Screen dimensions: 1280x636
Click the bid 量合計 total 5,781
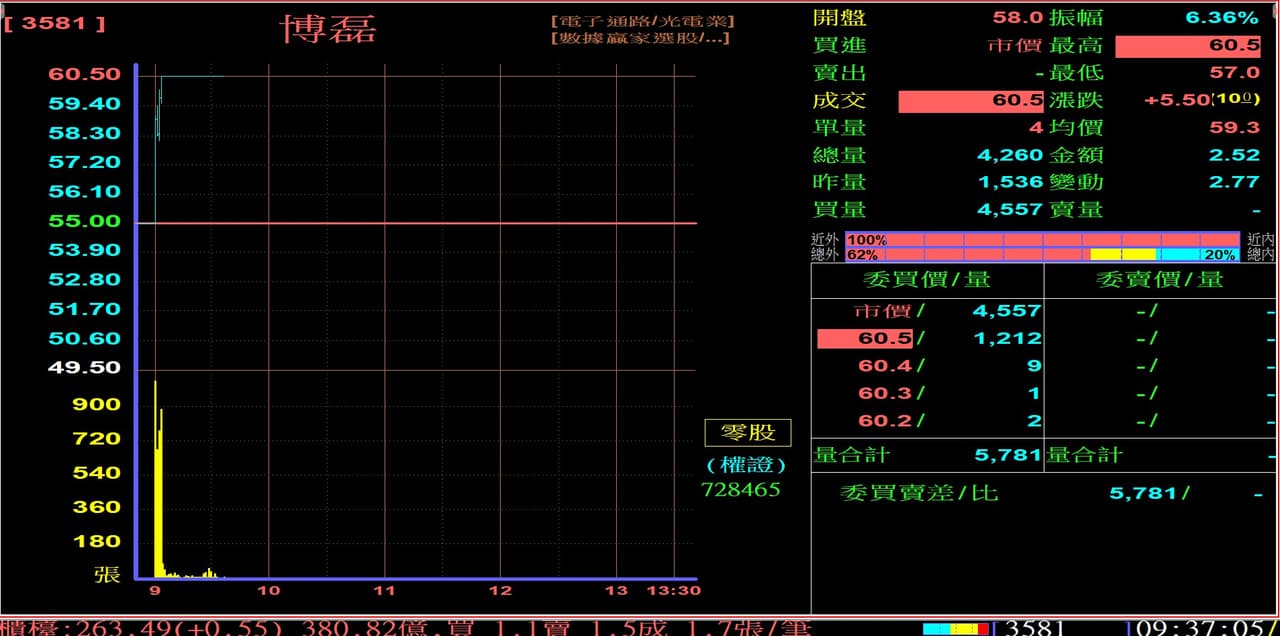coord(1008,455)
